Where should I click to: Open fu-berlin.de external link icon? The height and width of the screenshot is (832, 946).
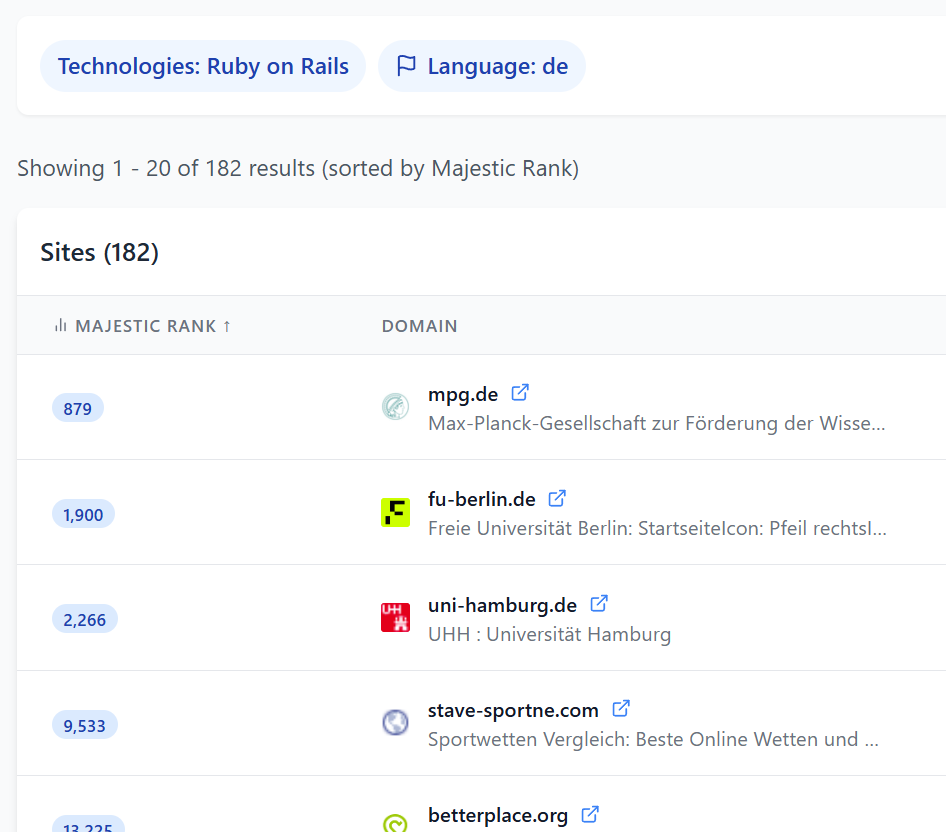click(x=558, y=498)
